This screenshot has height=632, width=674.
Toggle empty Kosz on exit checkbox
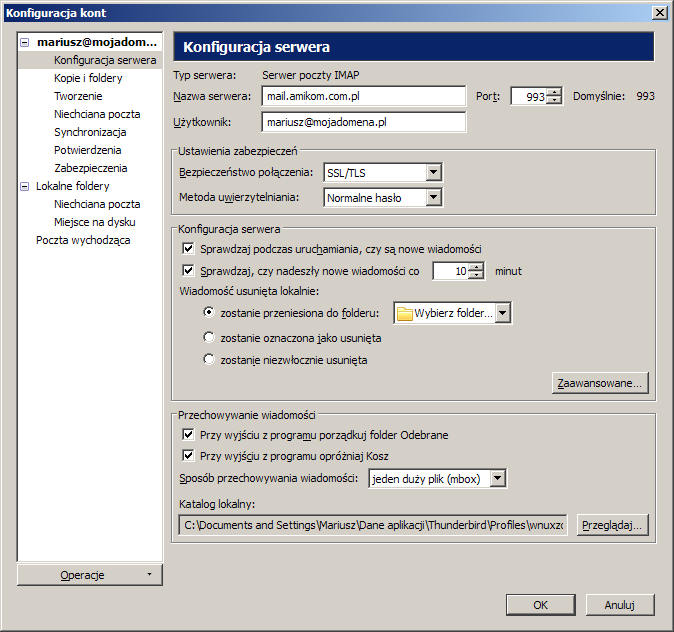pos(188,455)
